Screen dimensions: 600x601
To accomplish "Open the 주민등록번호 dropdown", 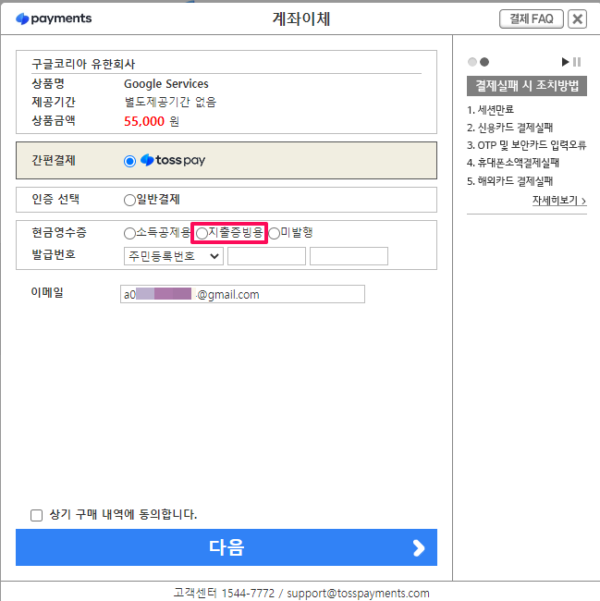I will pyautogui.click(x=173, y=256).
